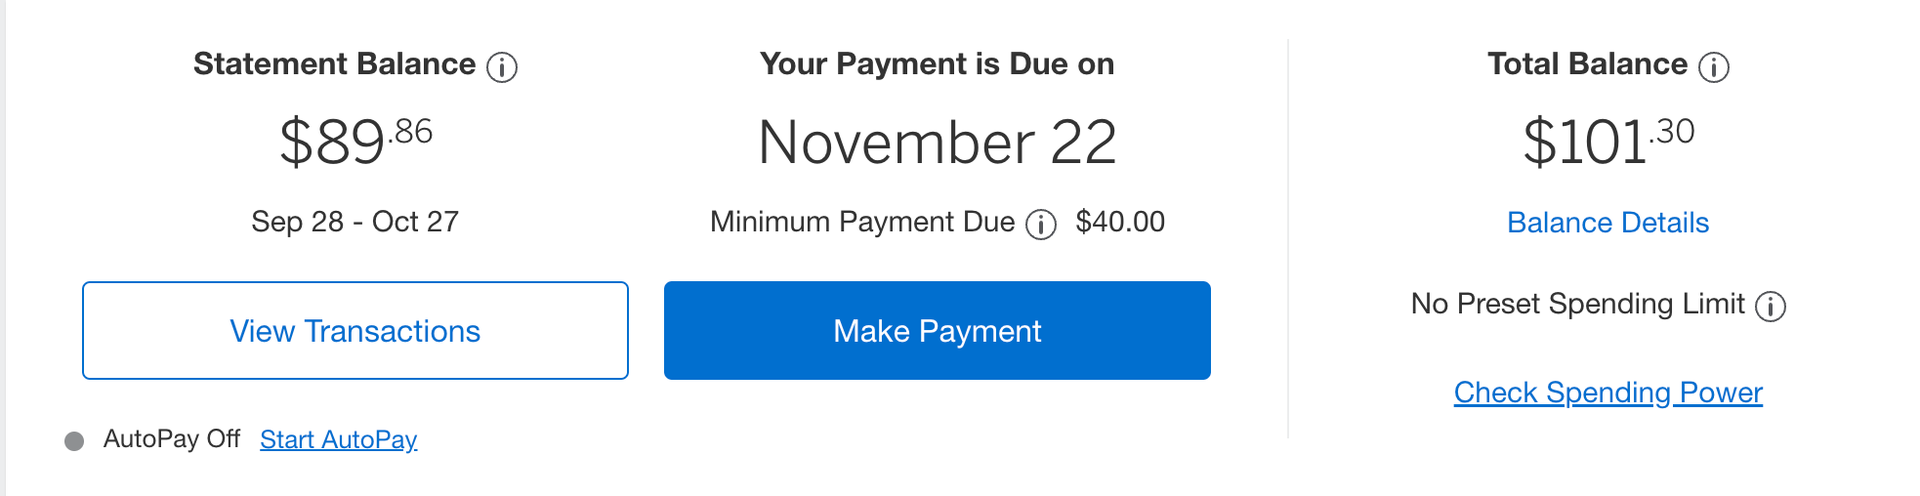Click the Total Balance heading text
Screen dimensions: 1920x496
[1587, 64]
